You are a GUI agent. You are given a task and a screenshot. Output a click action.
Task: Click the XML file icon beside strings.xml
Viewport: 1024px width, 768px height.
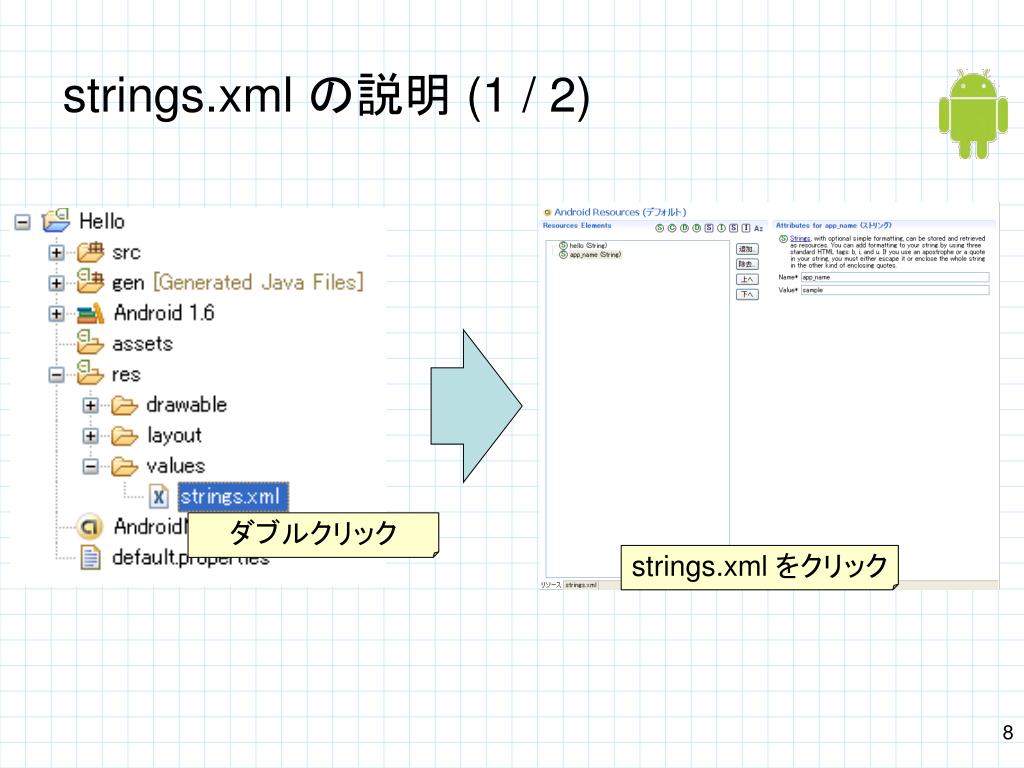tap(159, 496)
